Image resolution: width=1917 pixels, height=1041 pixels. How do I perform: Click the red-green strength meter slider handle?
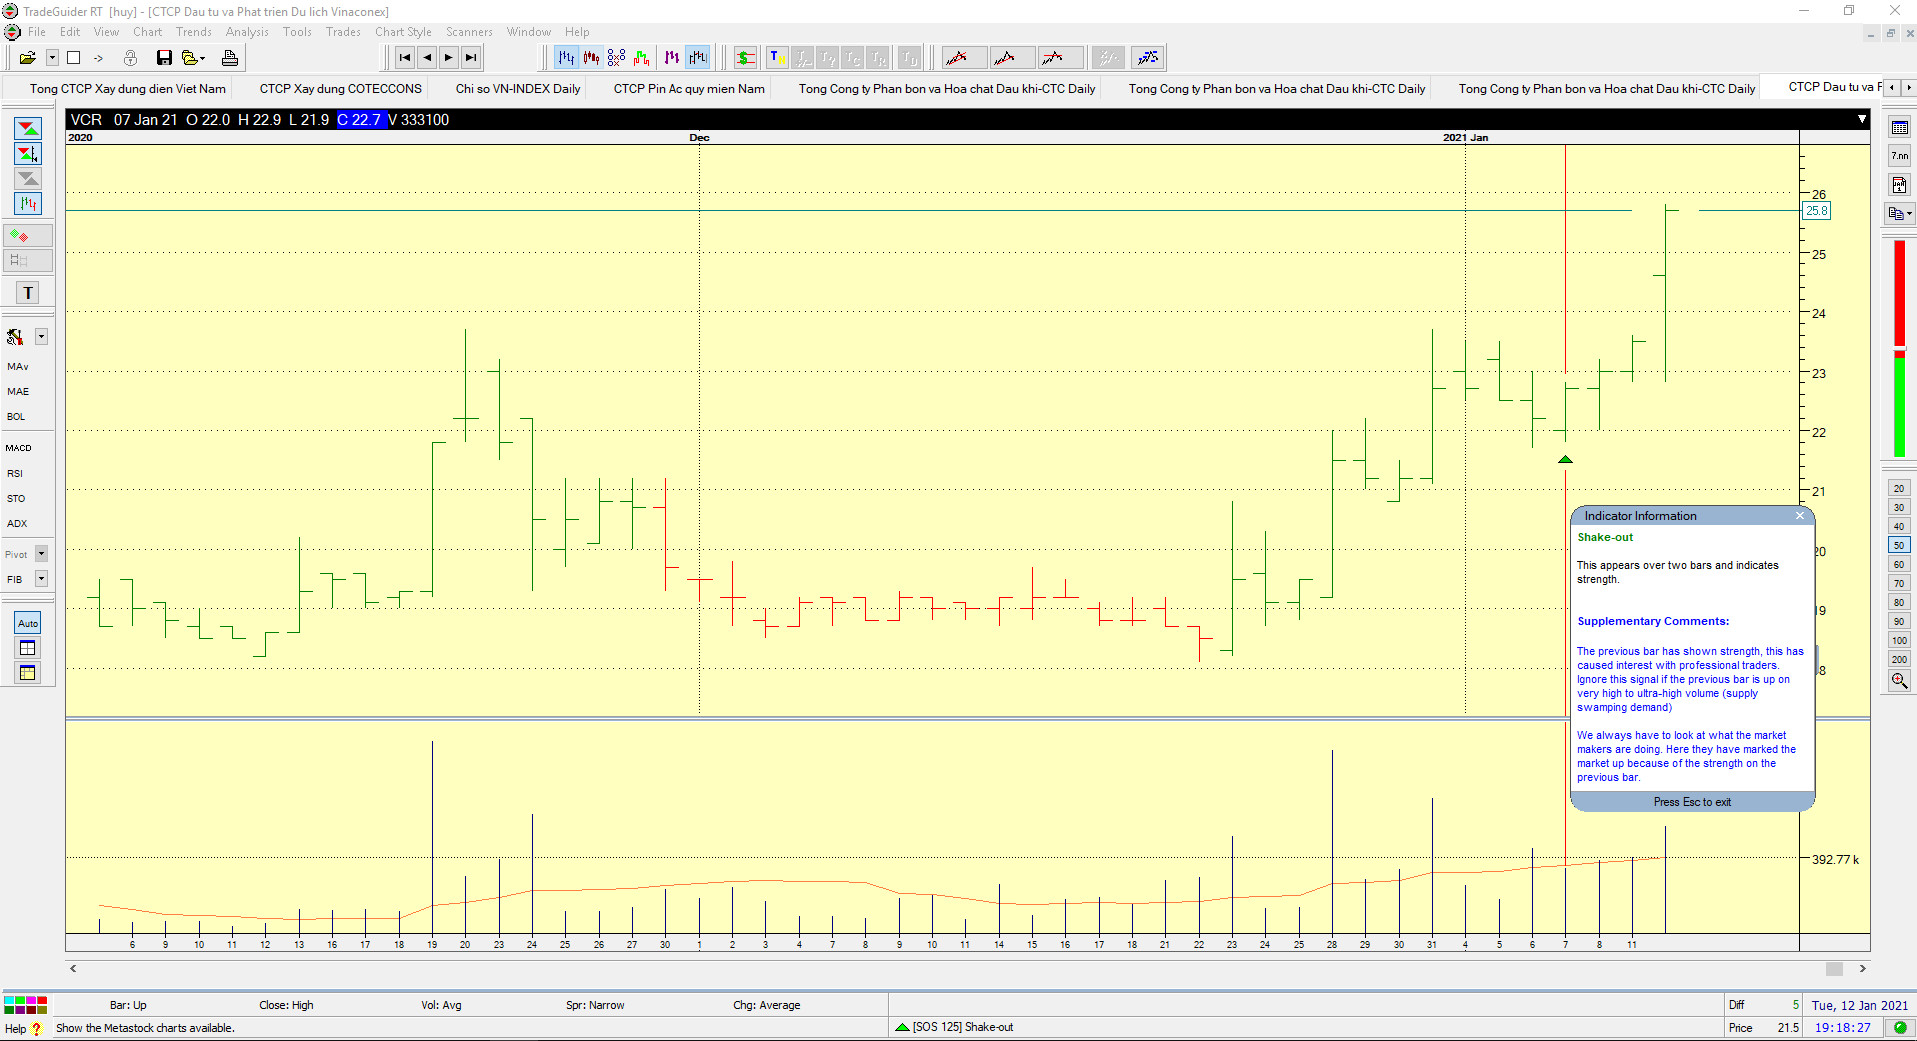(x=1899, y=349)
